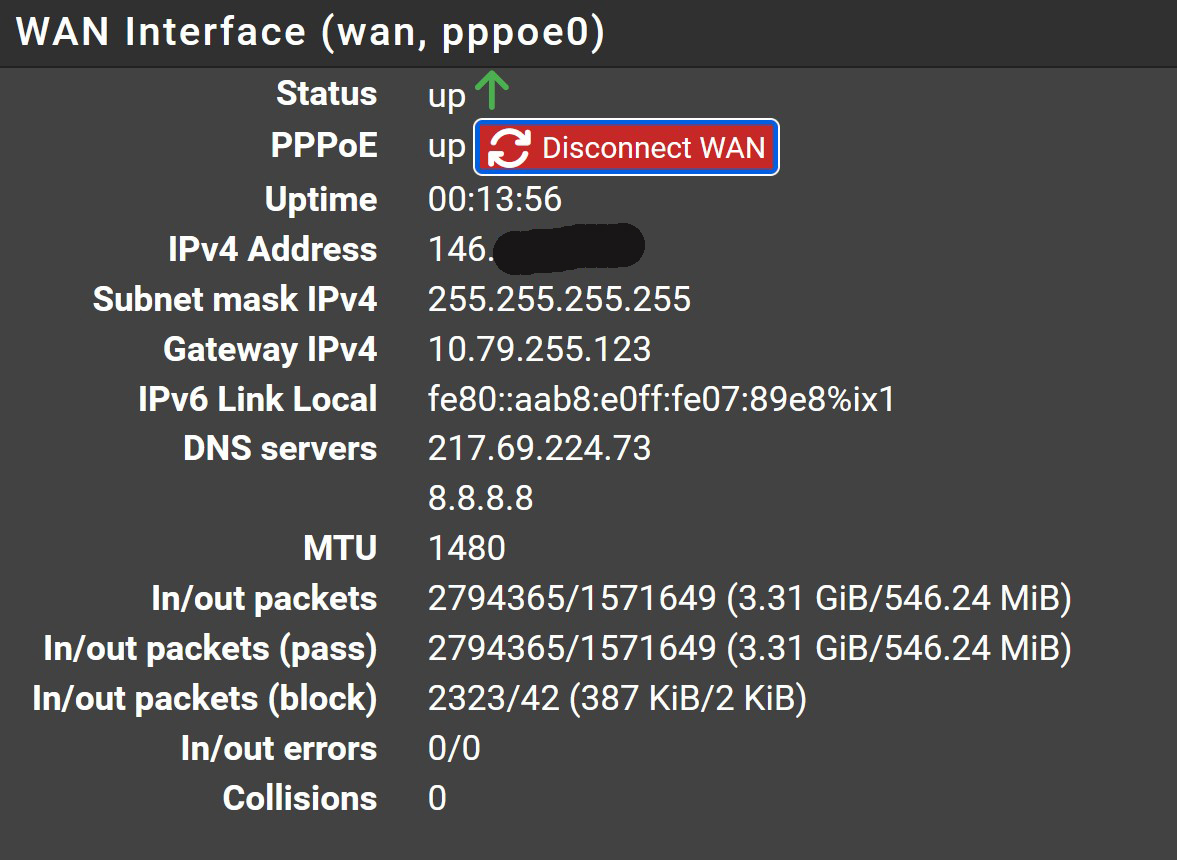Click the Subnet mask 255.255.255.255 value
The height and width of the screenshot is (860, 1177).
click(559, 299)
